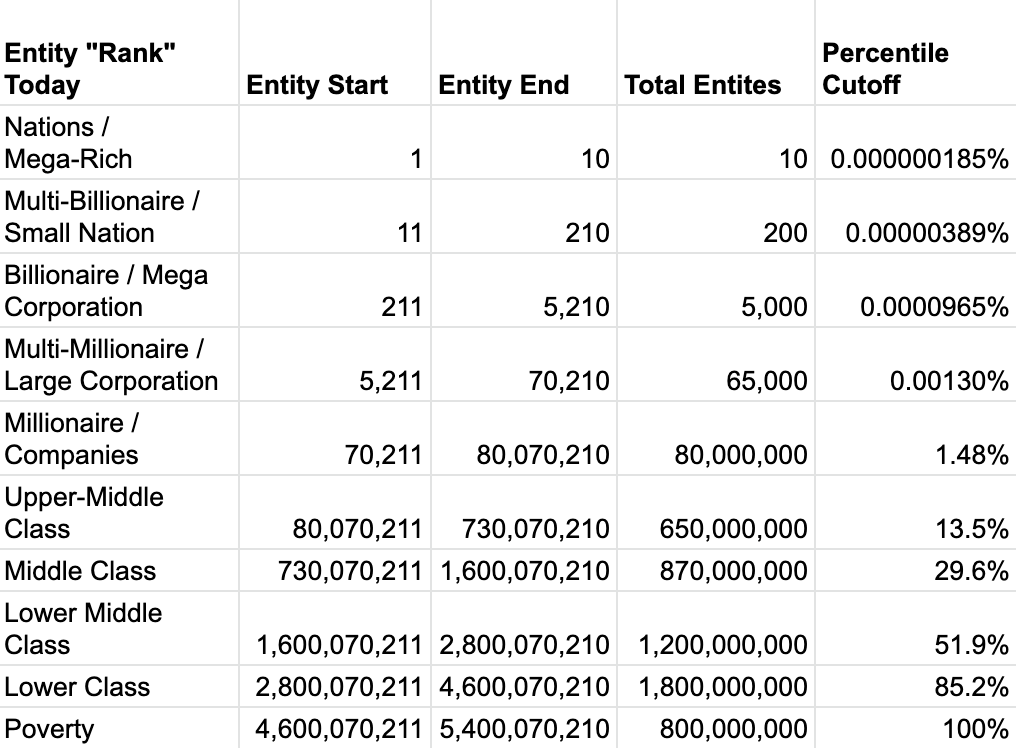Click the 'Multi-Millionaire / Large Corporation' cell
Image resolution: width=1016 pixels, height=748 pixels.
point(111,365)
